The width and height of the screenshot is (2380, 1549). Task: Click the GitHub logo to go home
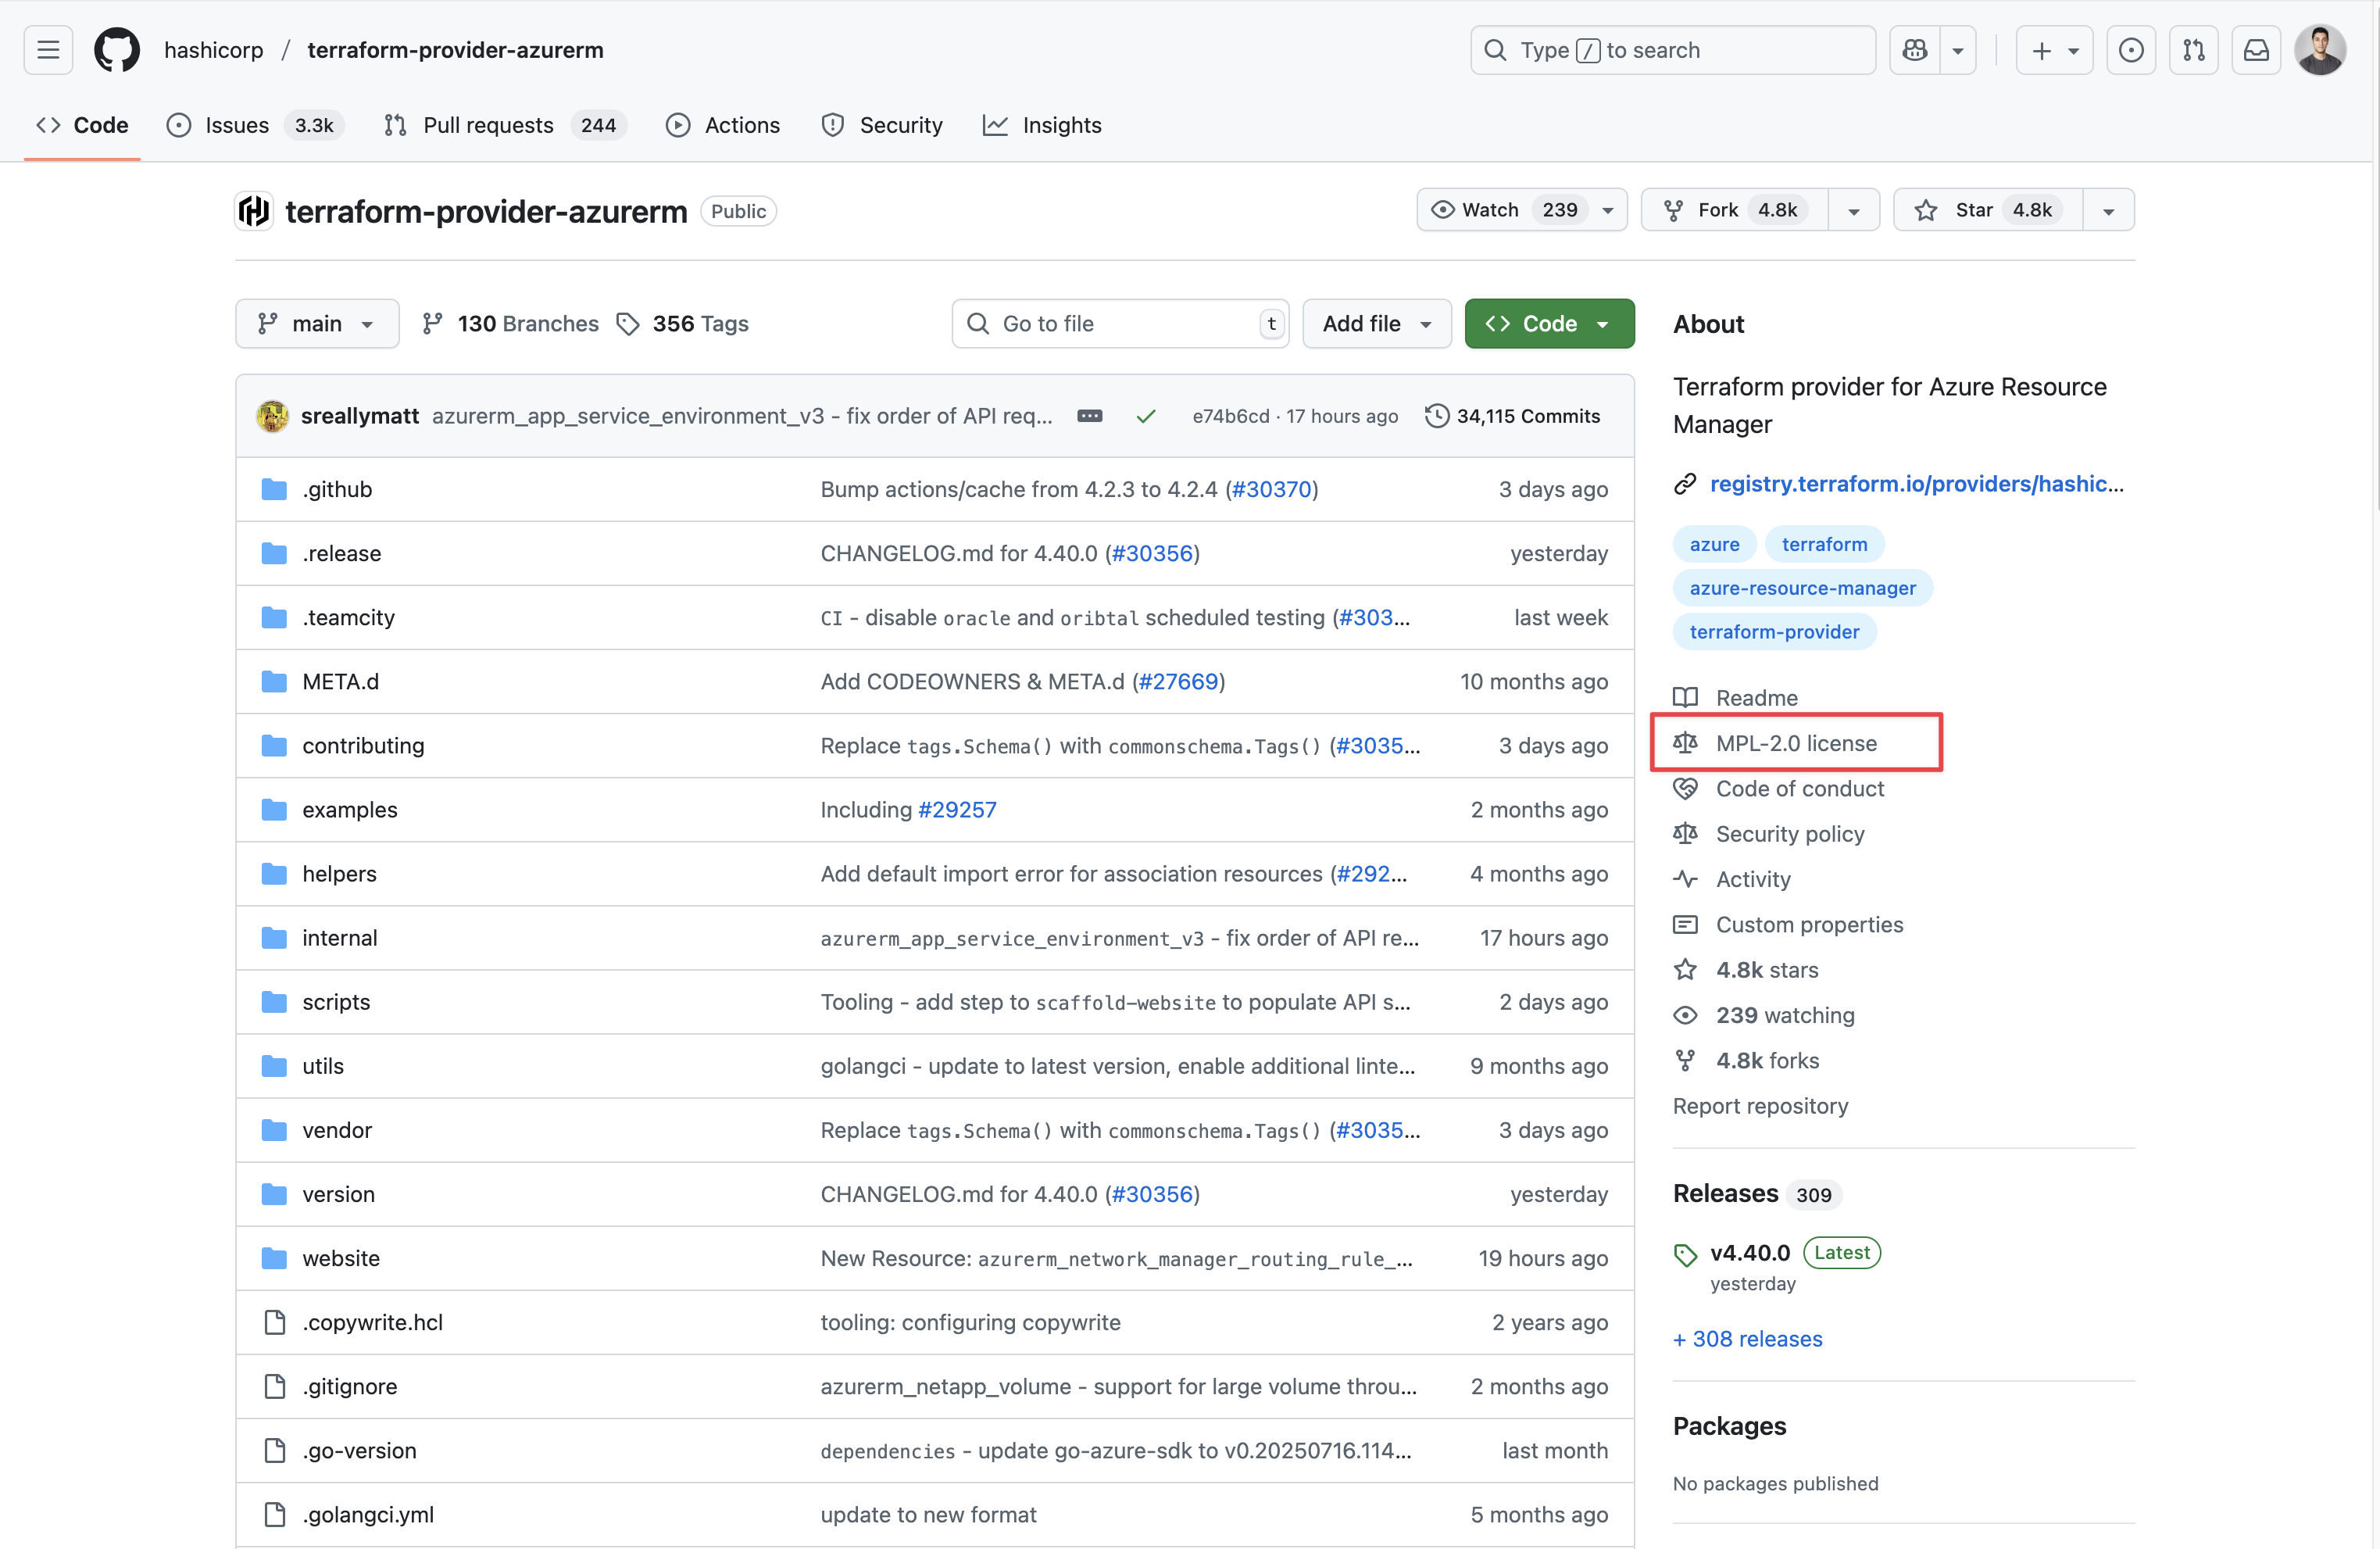[116, 49]
